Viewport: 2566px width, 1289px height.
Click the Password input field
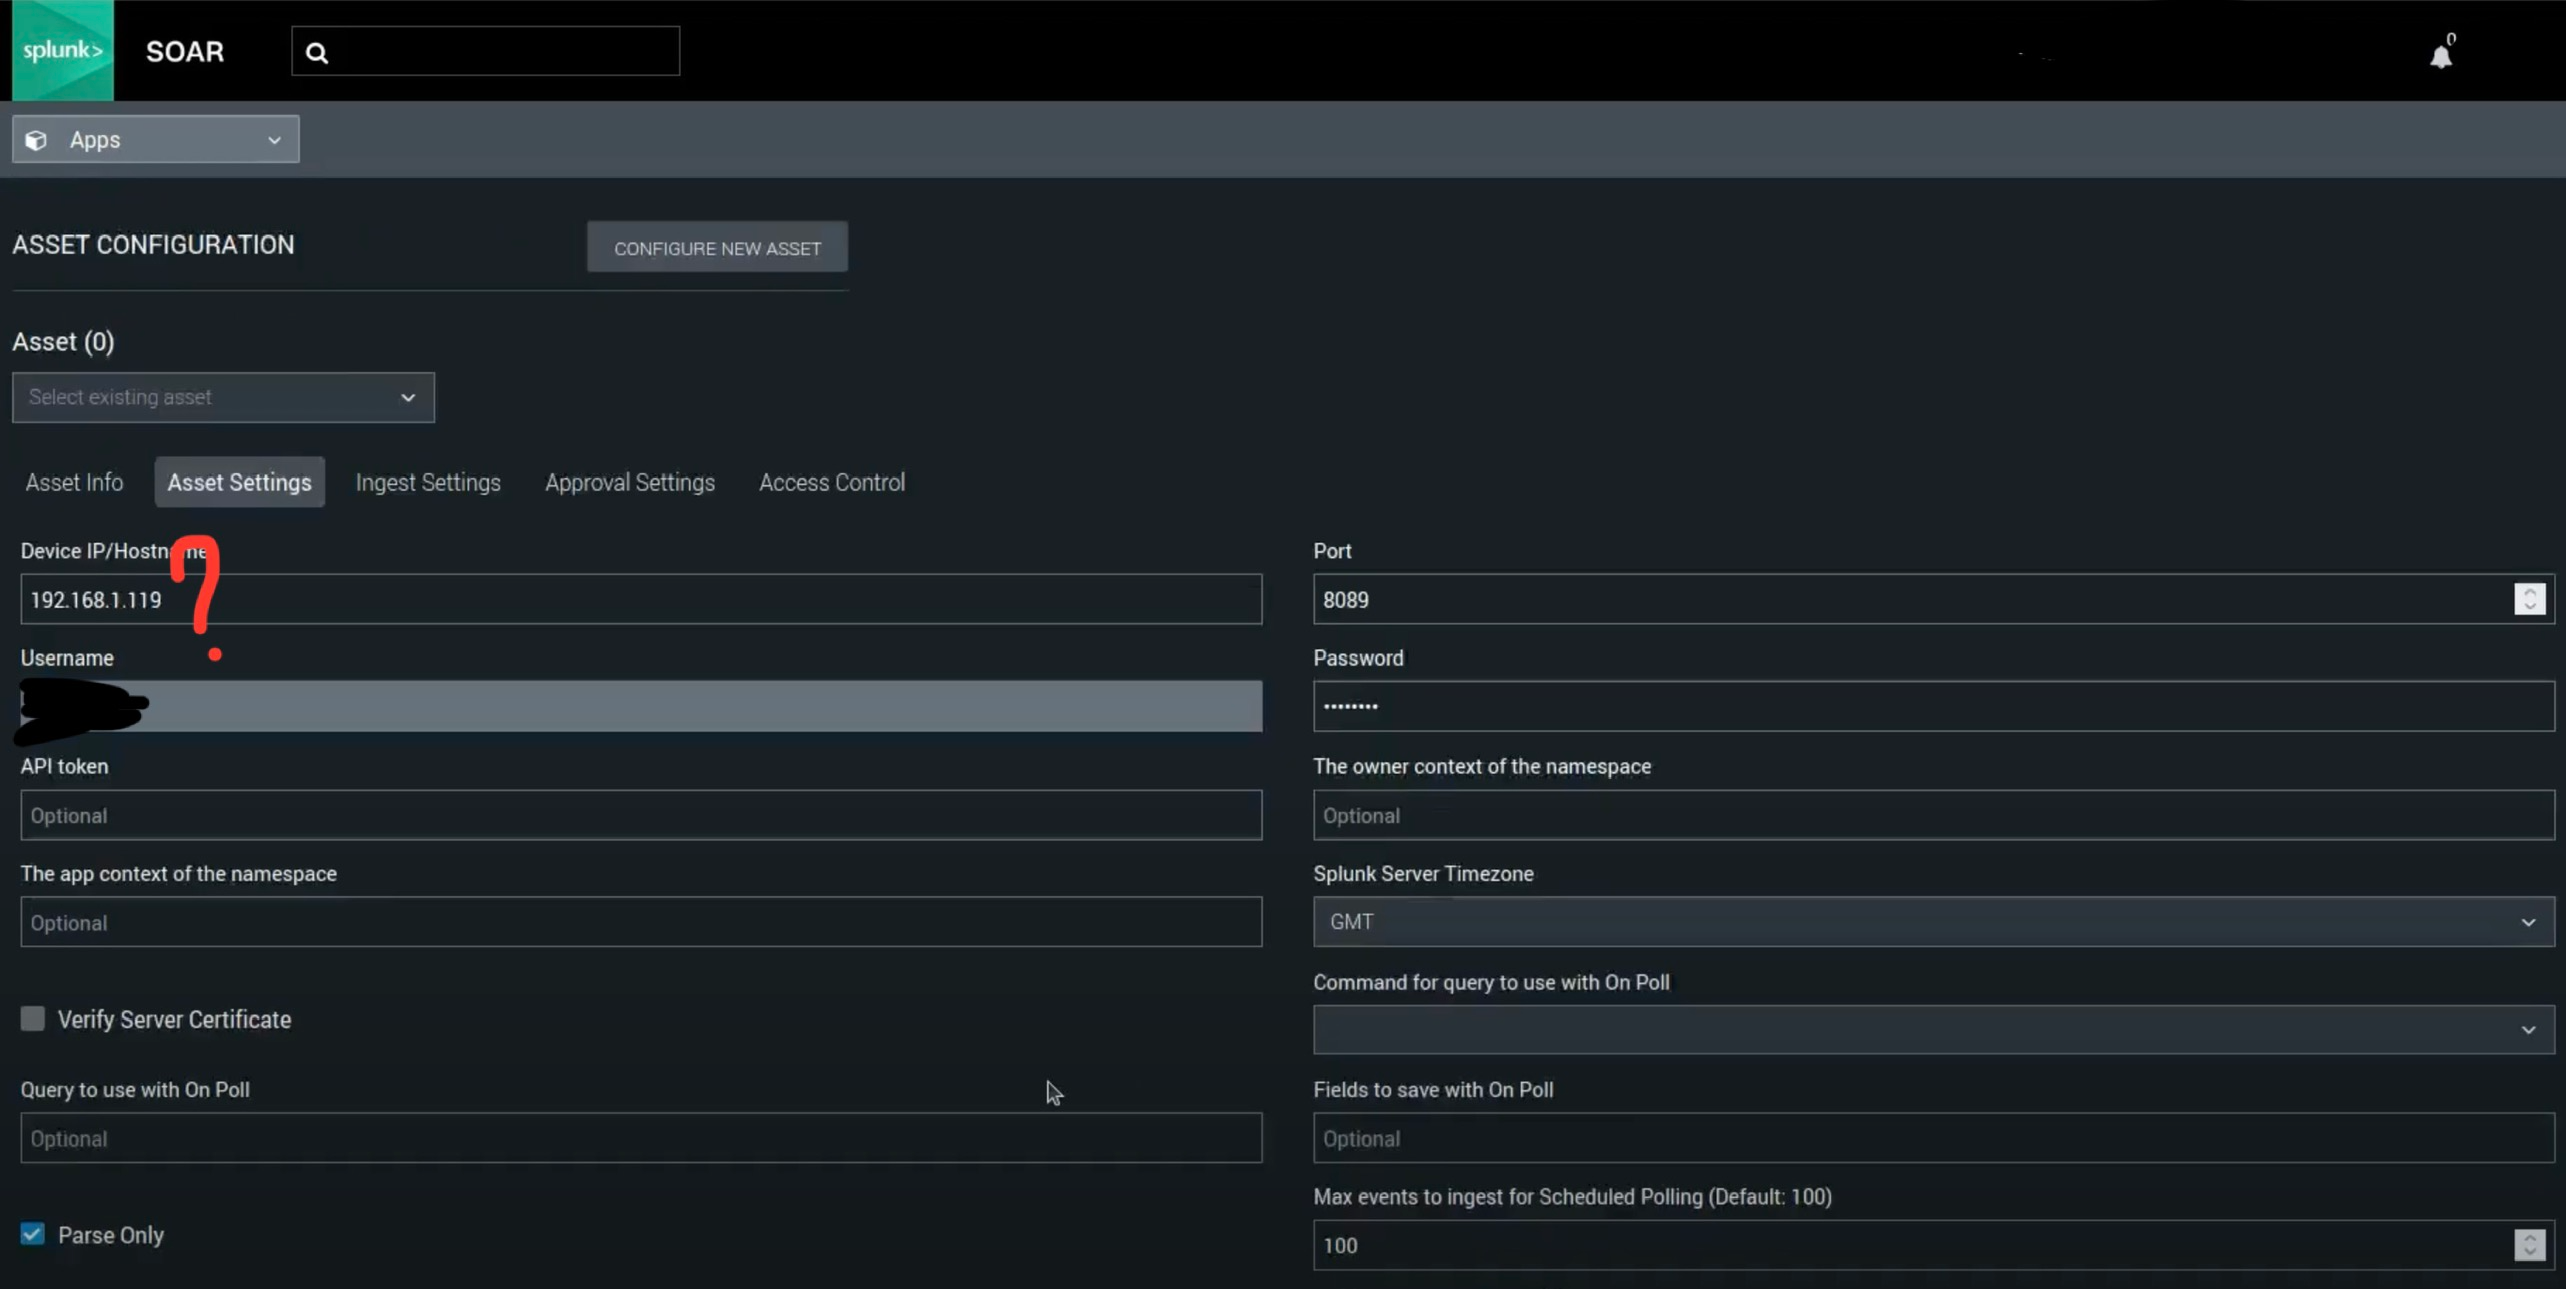click(1932, 707)
